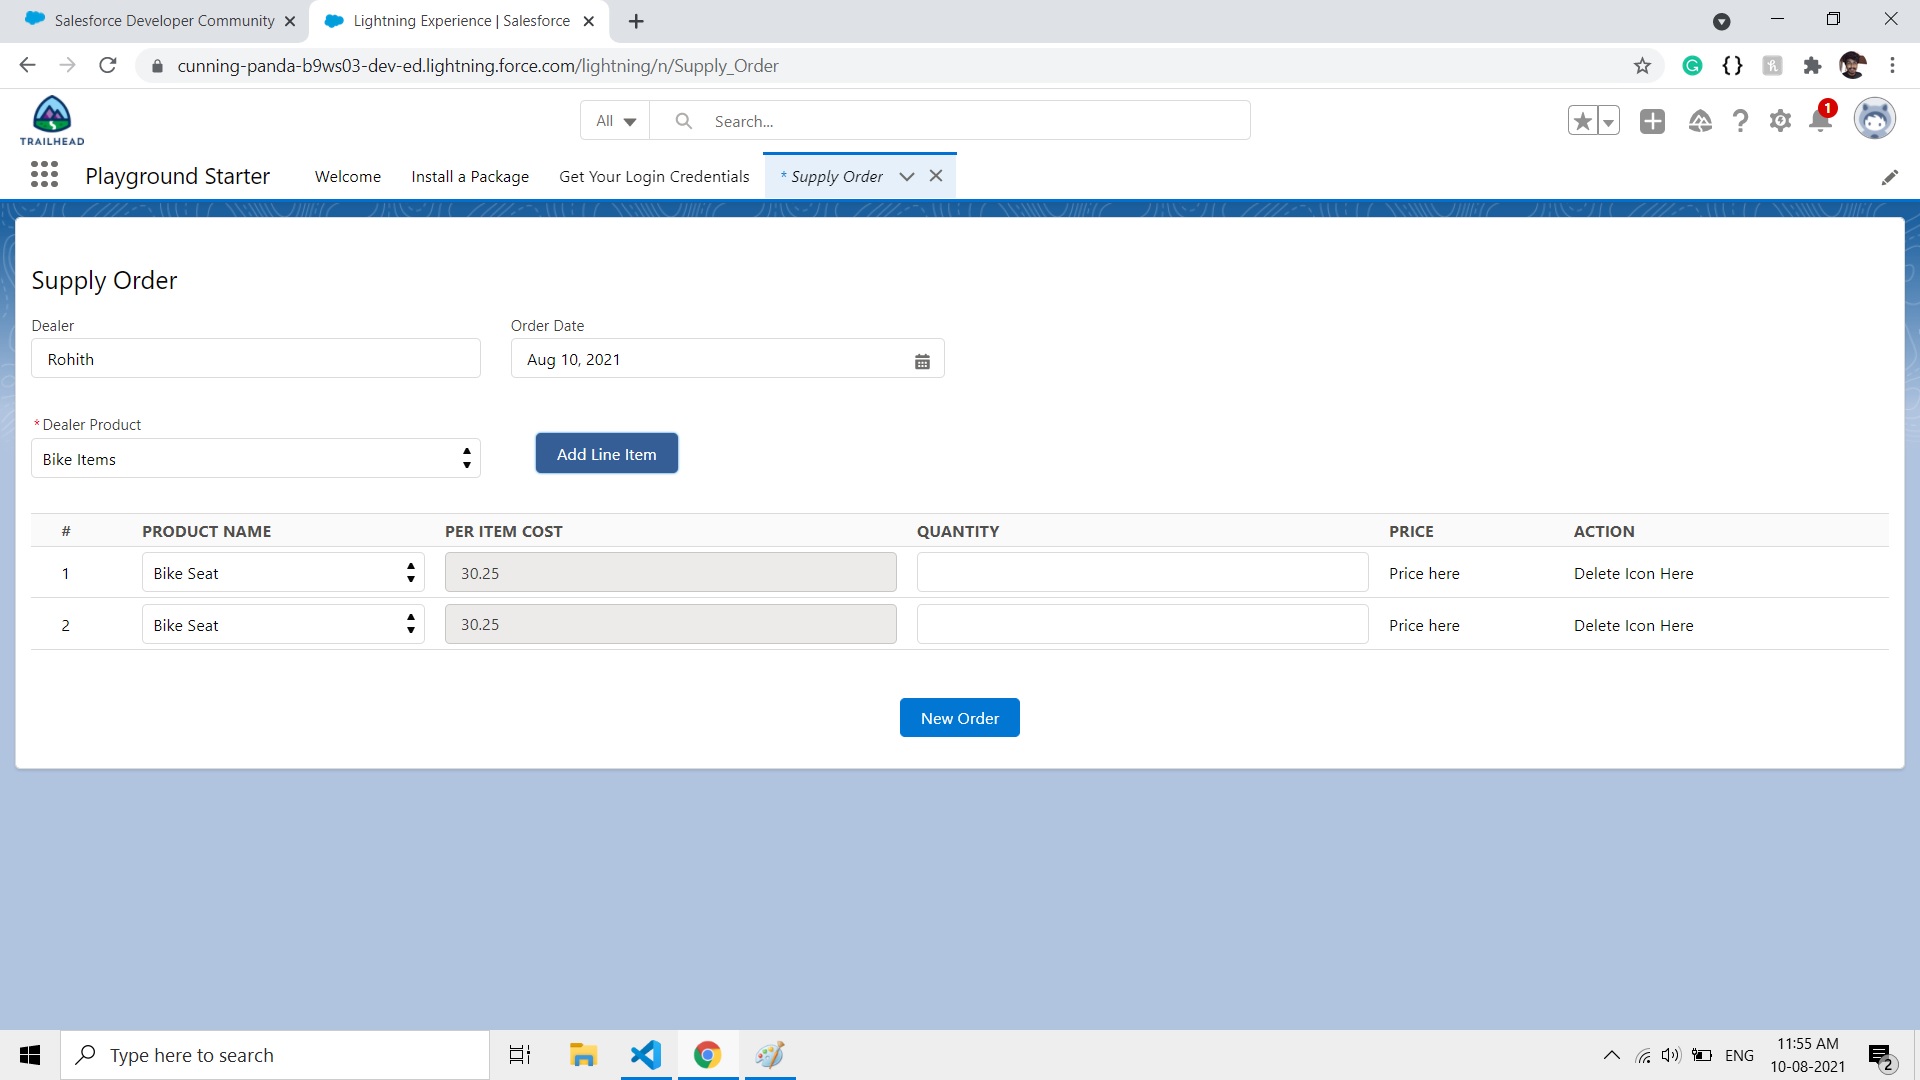Click the Quantity field in row 1
Viewport: 1920px width, 1080px height.
[x=1141, y=572]
